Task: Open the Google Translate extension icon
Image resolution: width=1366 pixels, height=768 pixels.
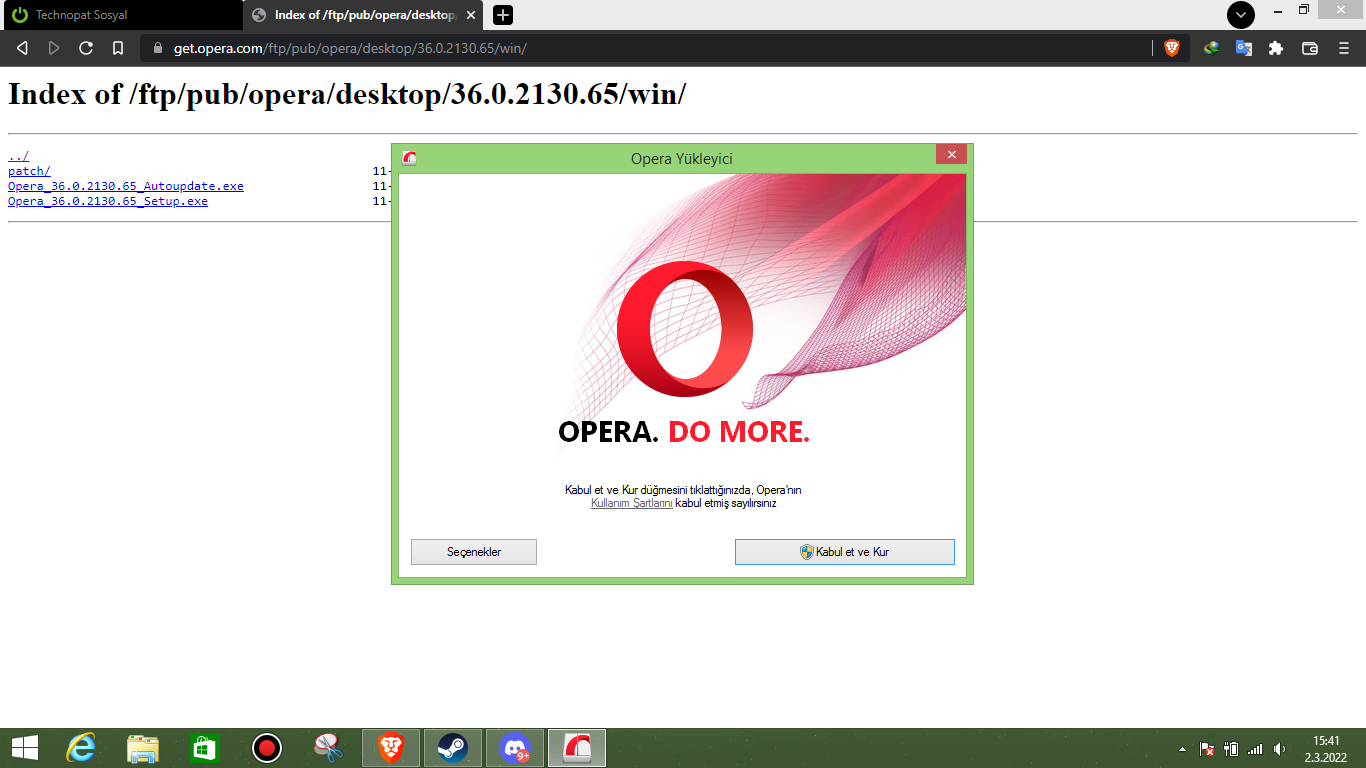Action: coord(1243,48)
